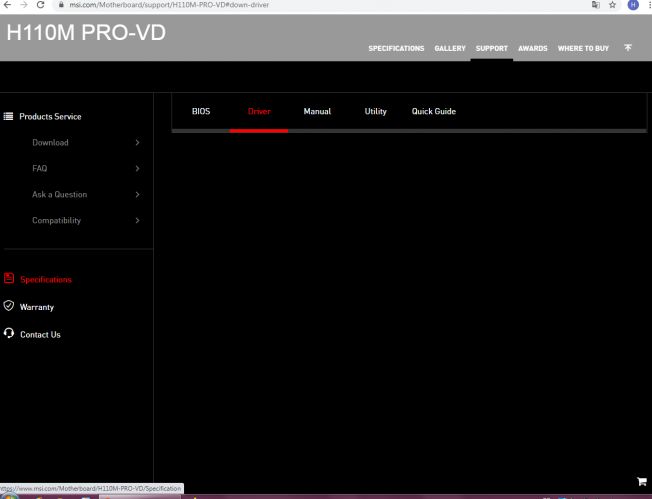
Task: Open the Compatibility sidebar item
Action: point(57,220)
